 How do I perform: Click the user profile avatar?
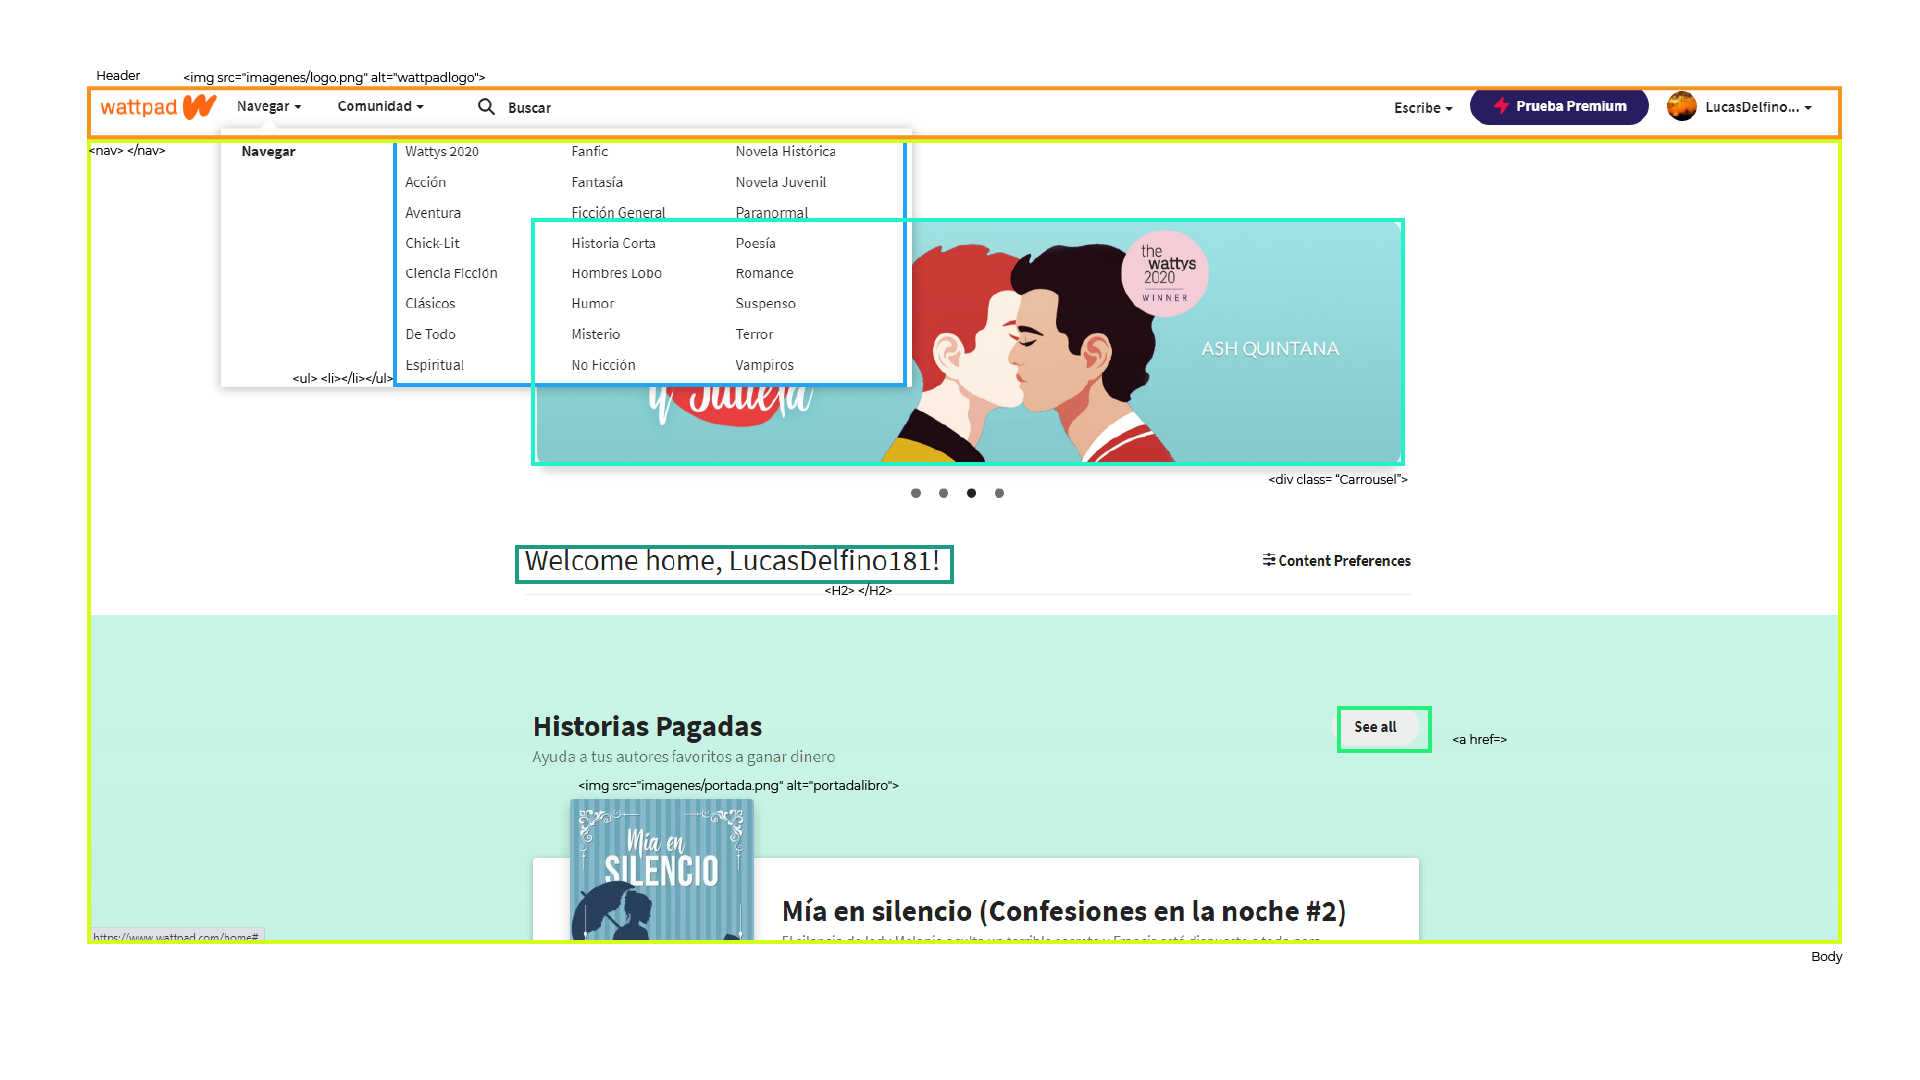[1681, 107]
